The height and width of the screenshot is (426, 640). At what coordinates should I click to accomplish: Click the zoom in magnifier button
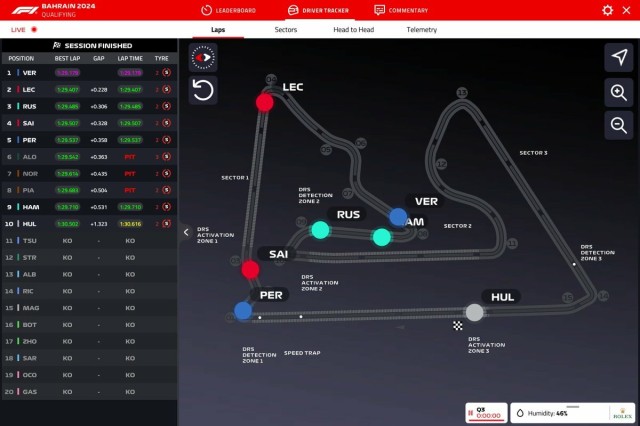[x=619, y=93]
